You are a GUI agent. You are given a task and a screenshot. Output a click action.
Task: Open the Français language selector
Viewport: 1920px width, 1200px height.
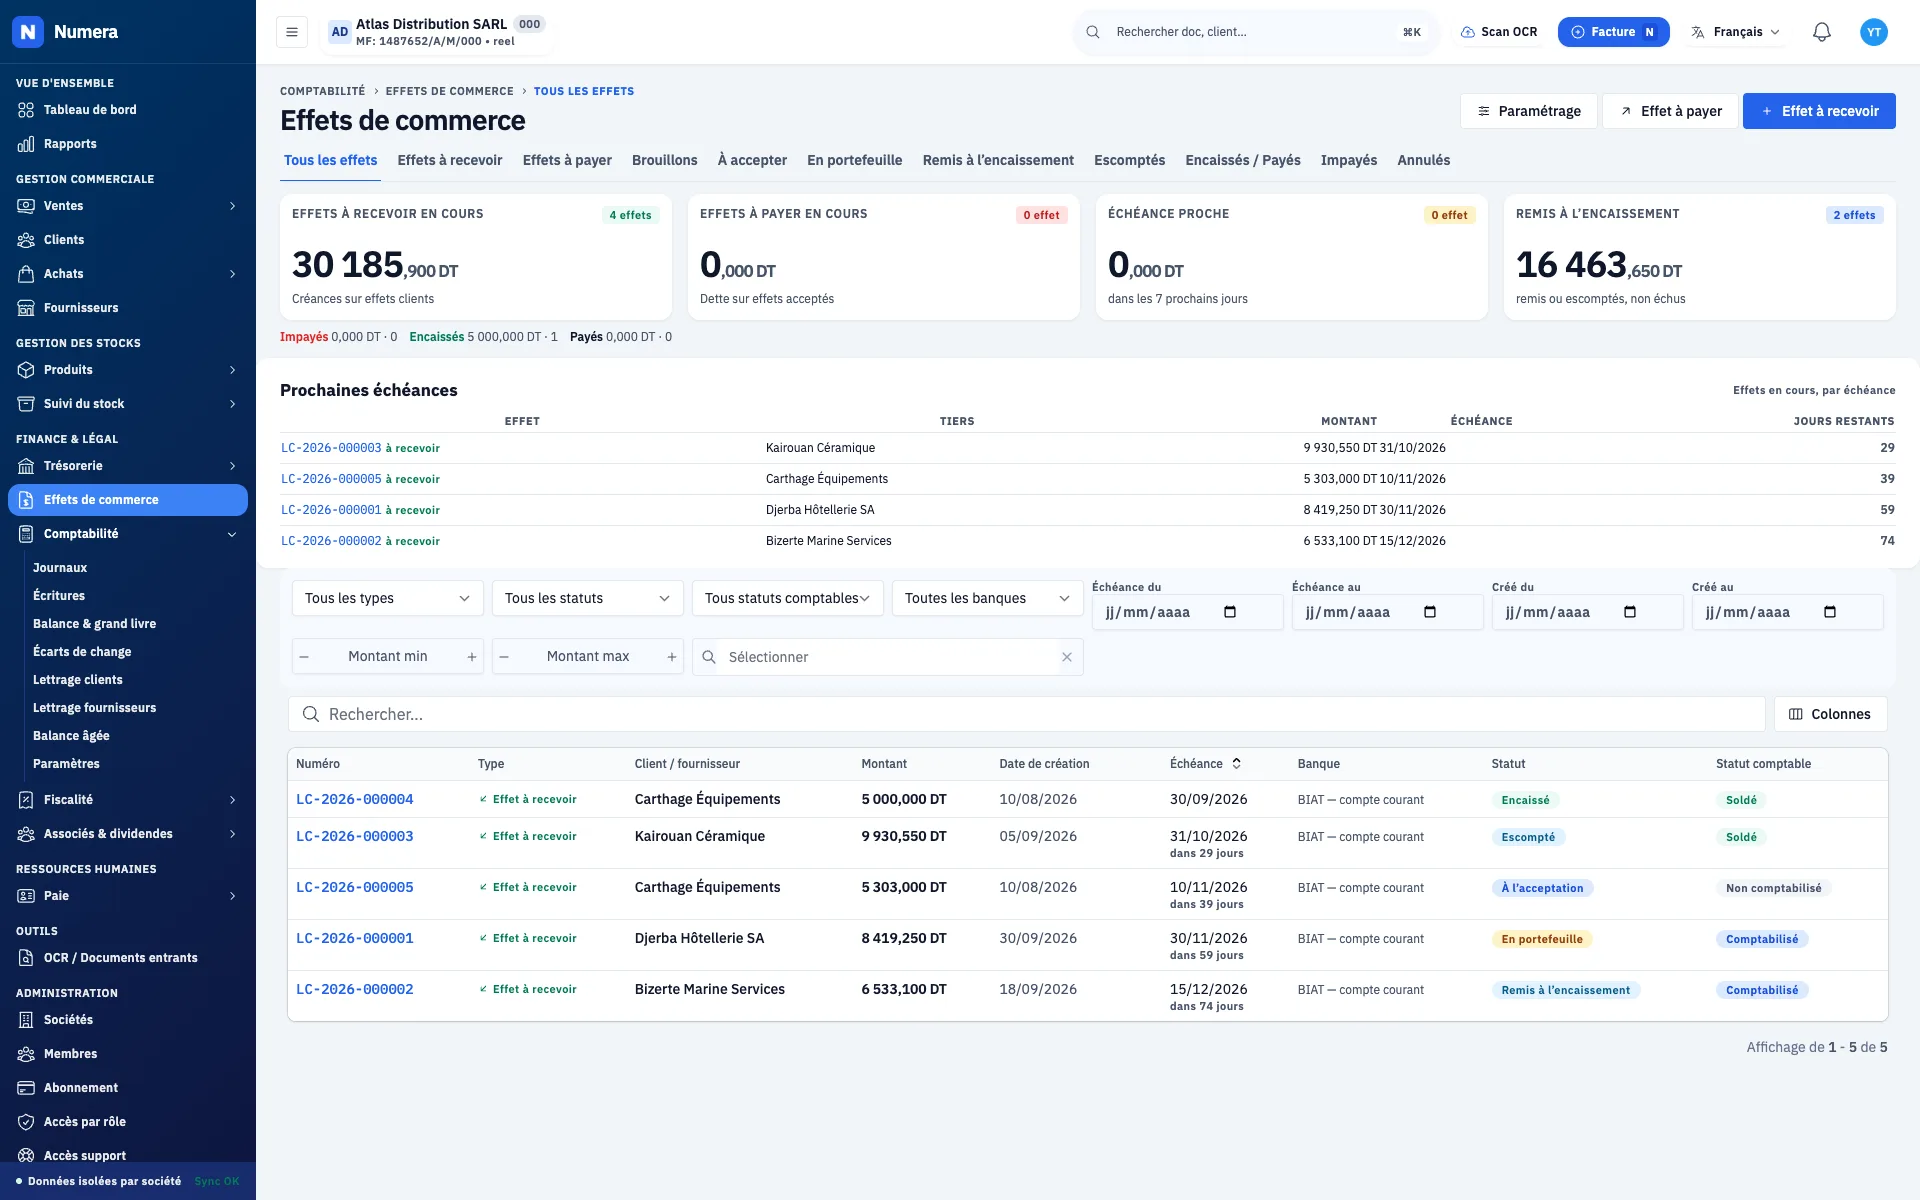(1735, 32)
